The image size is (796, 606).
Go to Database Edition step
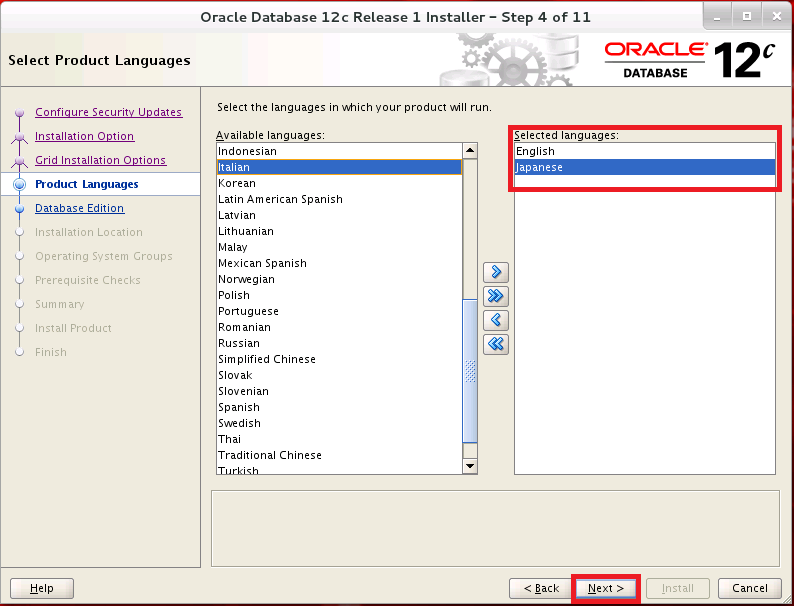[x=79, y=208]
